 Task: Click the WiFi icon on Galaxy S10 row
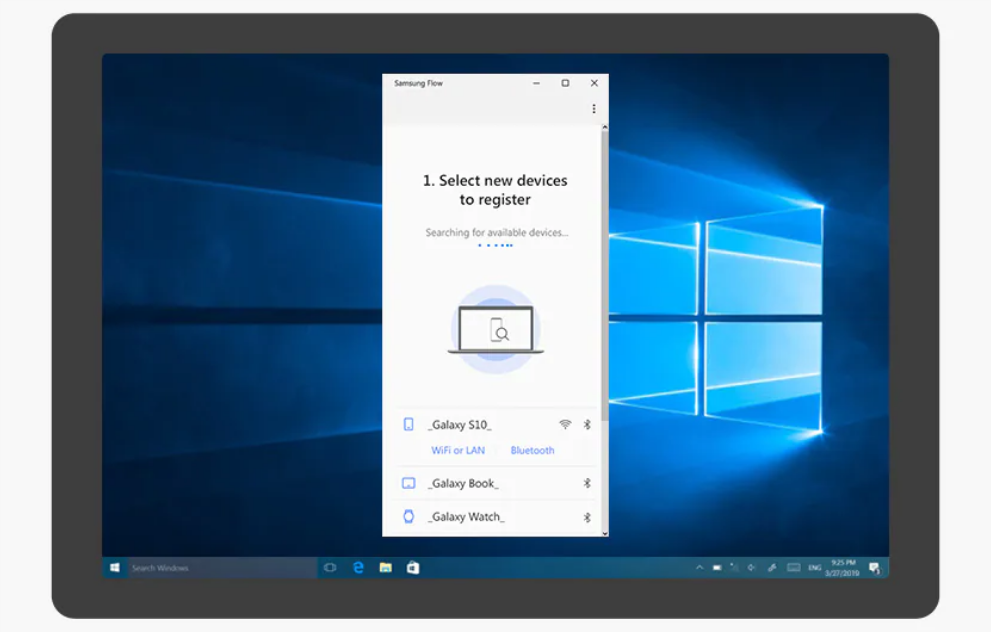[565, 425]
